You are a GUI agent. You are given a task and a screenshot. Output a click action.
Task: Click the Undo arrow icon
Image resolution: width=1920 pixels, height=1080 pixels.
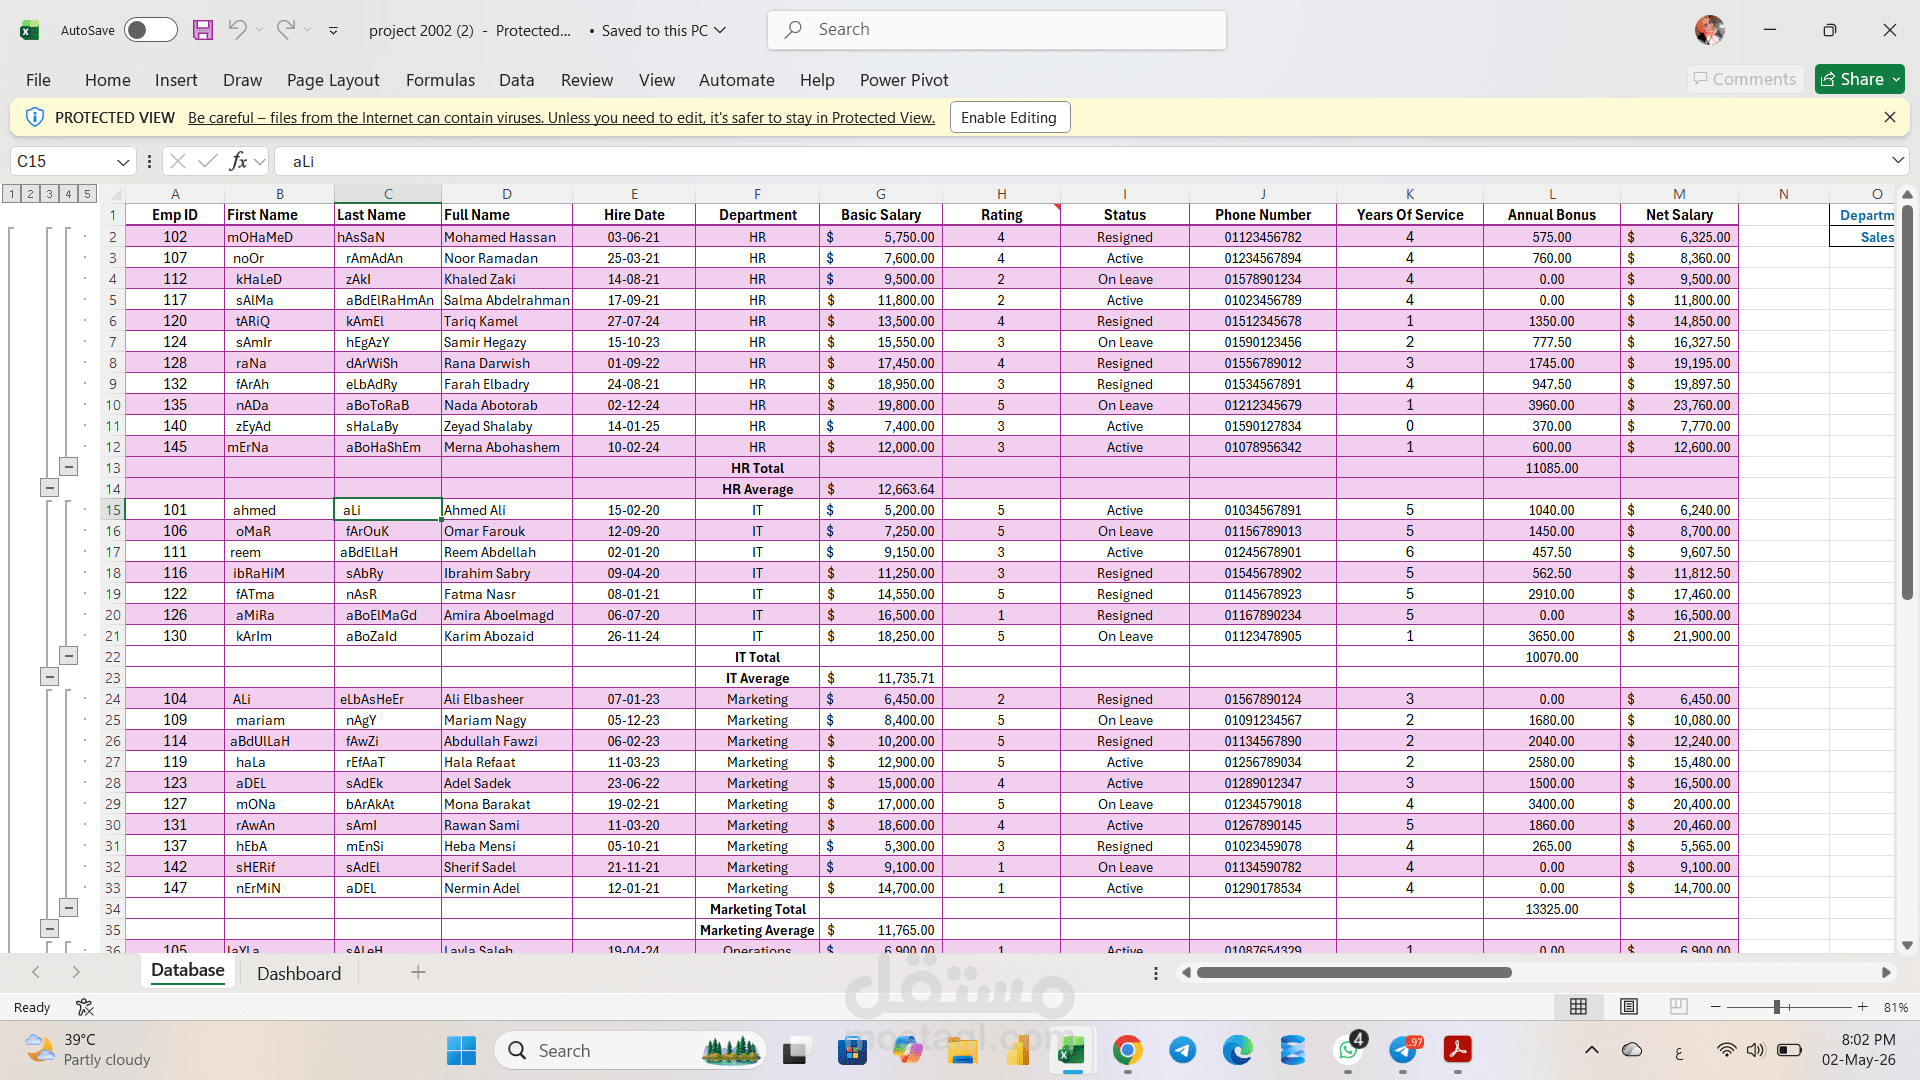click(237, 30)
